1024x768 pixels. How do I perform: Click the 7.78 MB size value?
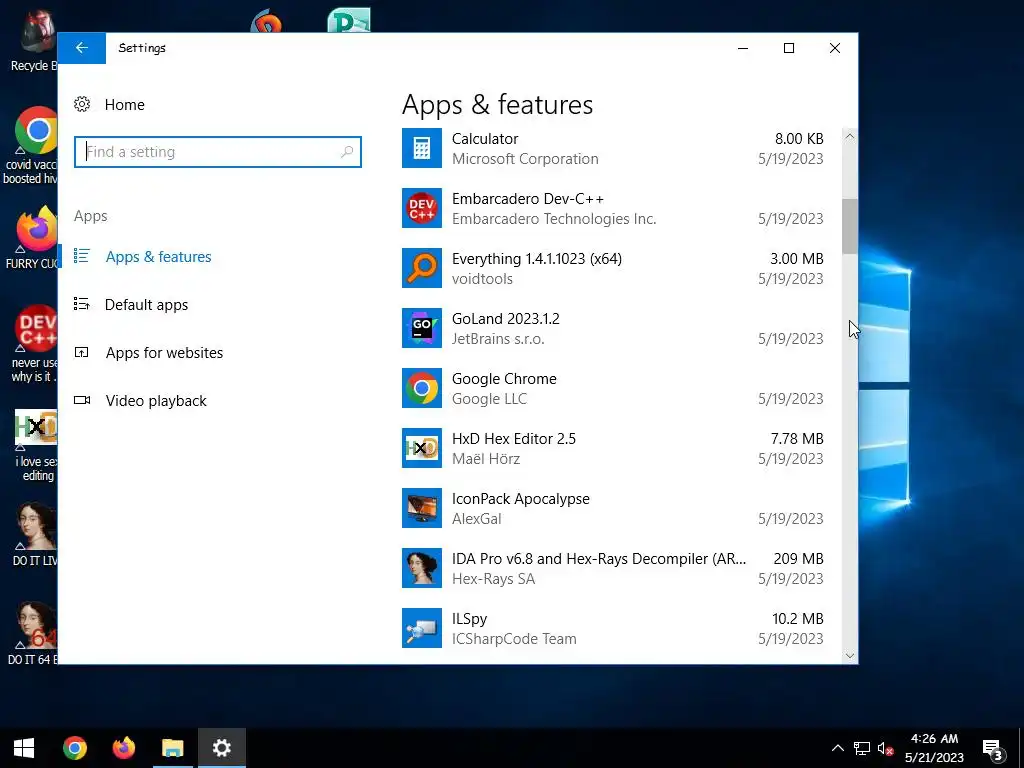797,439
